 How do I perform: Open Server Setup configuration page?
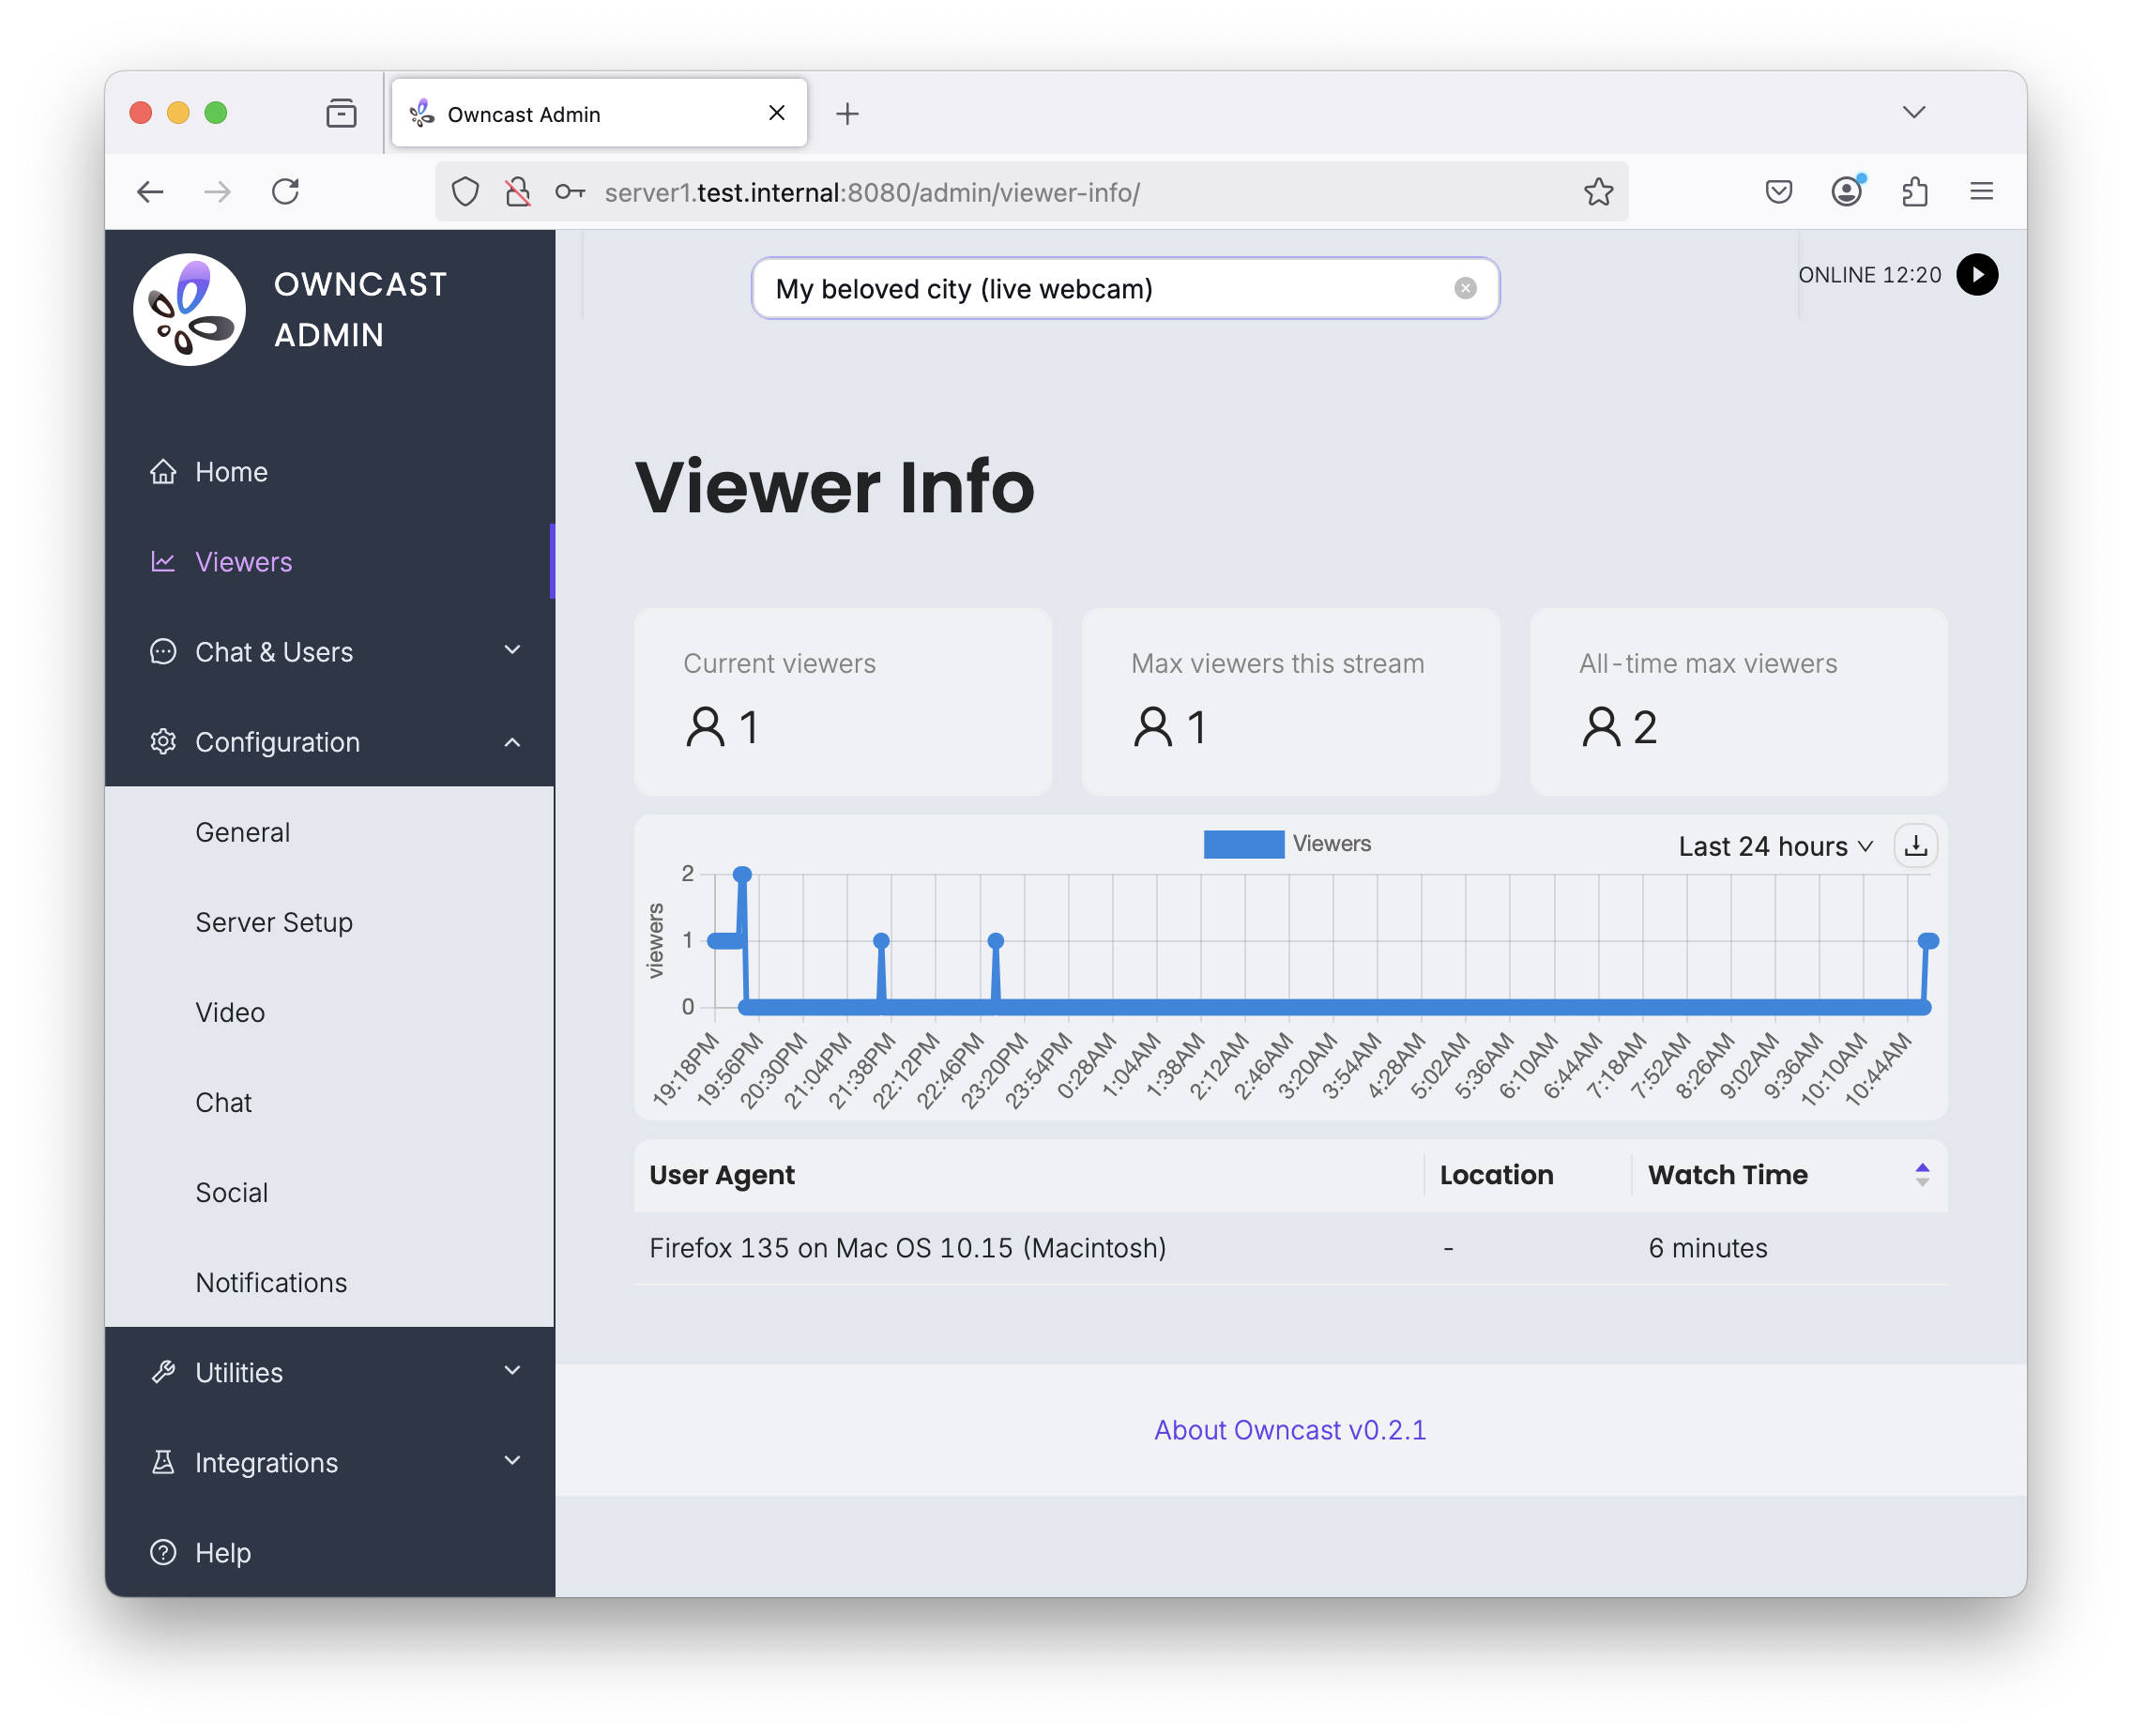point(274,922)
